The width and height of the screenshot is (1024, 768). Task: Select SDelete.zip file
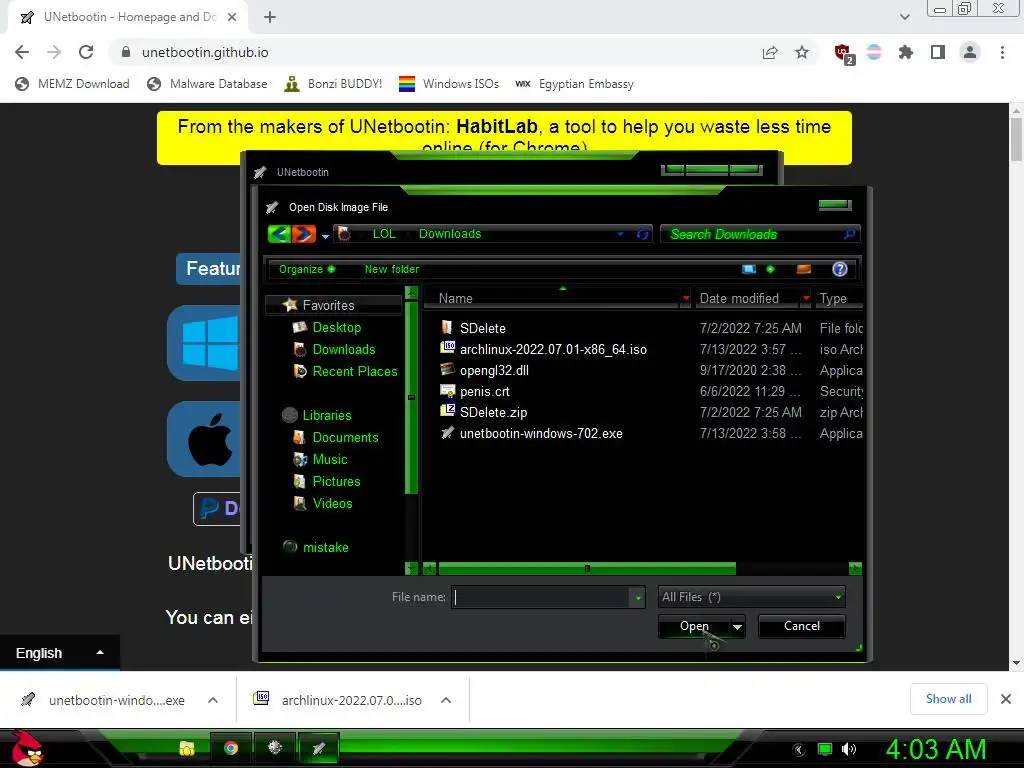(493, 412)
